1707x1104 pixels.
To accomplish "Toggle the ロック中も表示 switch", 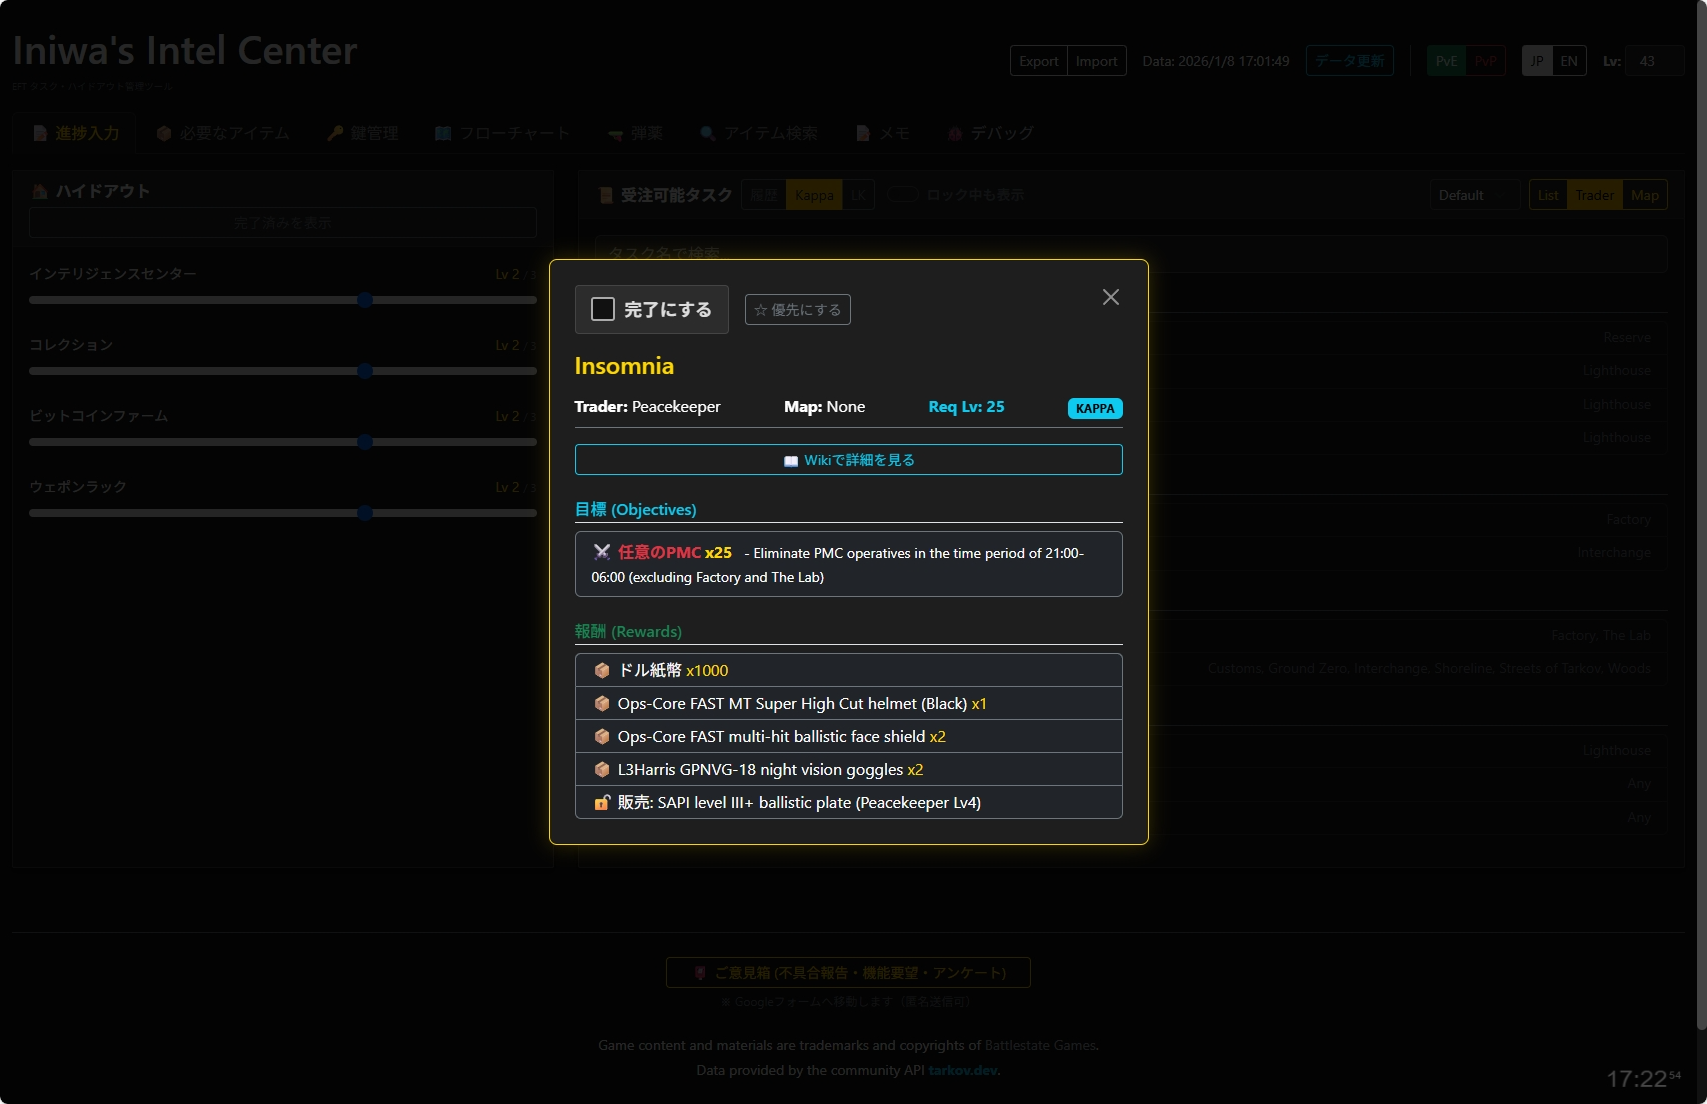I will point(902,195).
